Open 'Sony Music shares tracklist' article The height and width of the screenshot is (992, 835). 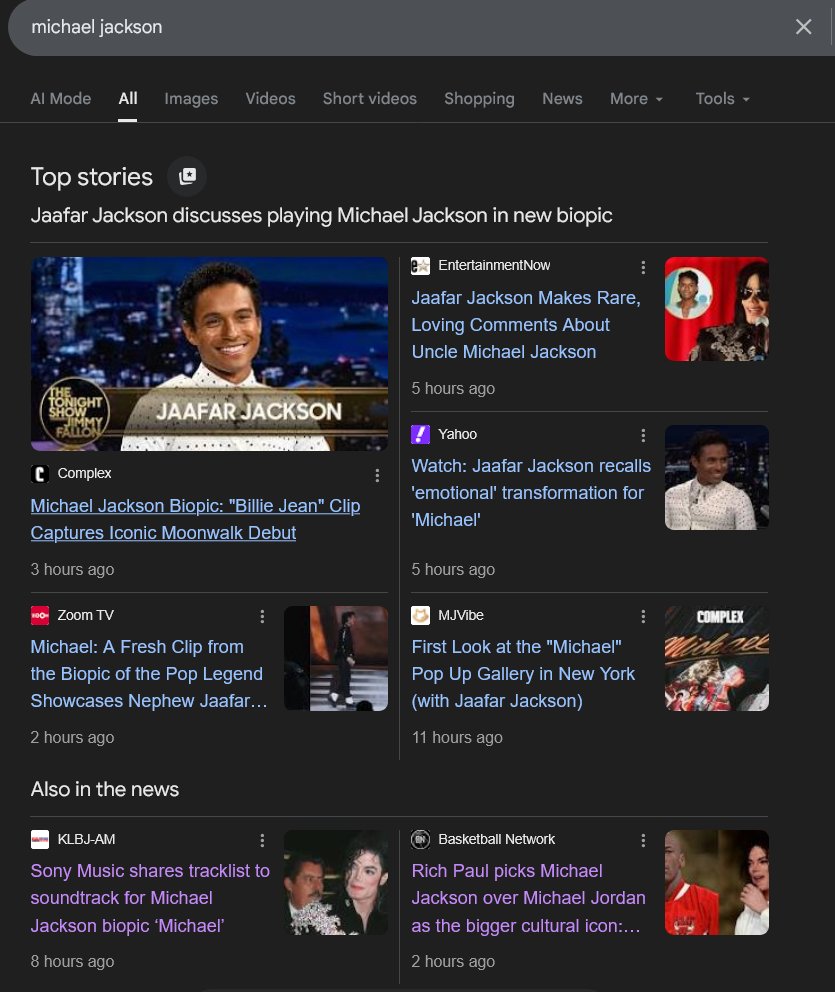tap(150, 898)
